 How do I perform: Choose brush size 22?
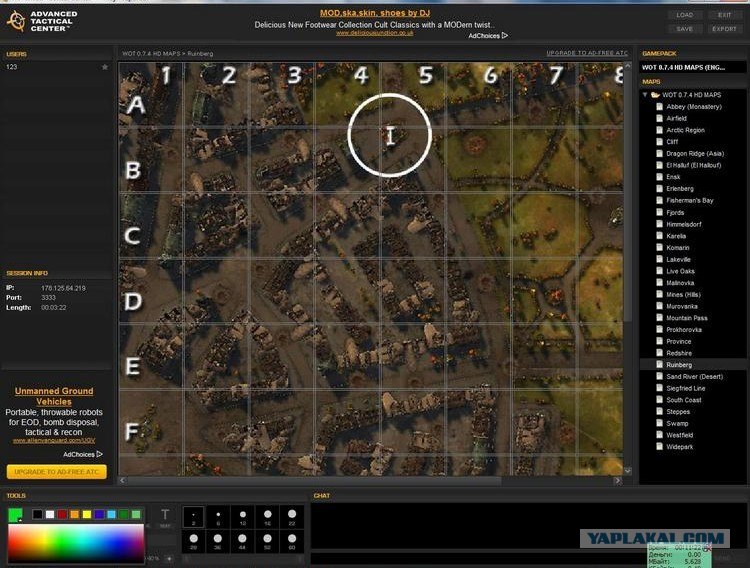292,517
